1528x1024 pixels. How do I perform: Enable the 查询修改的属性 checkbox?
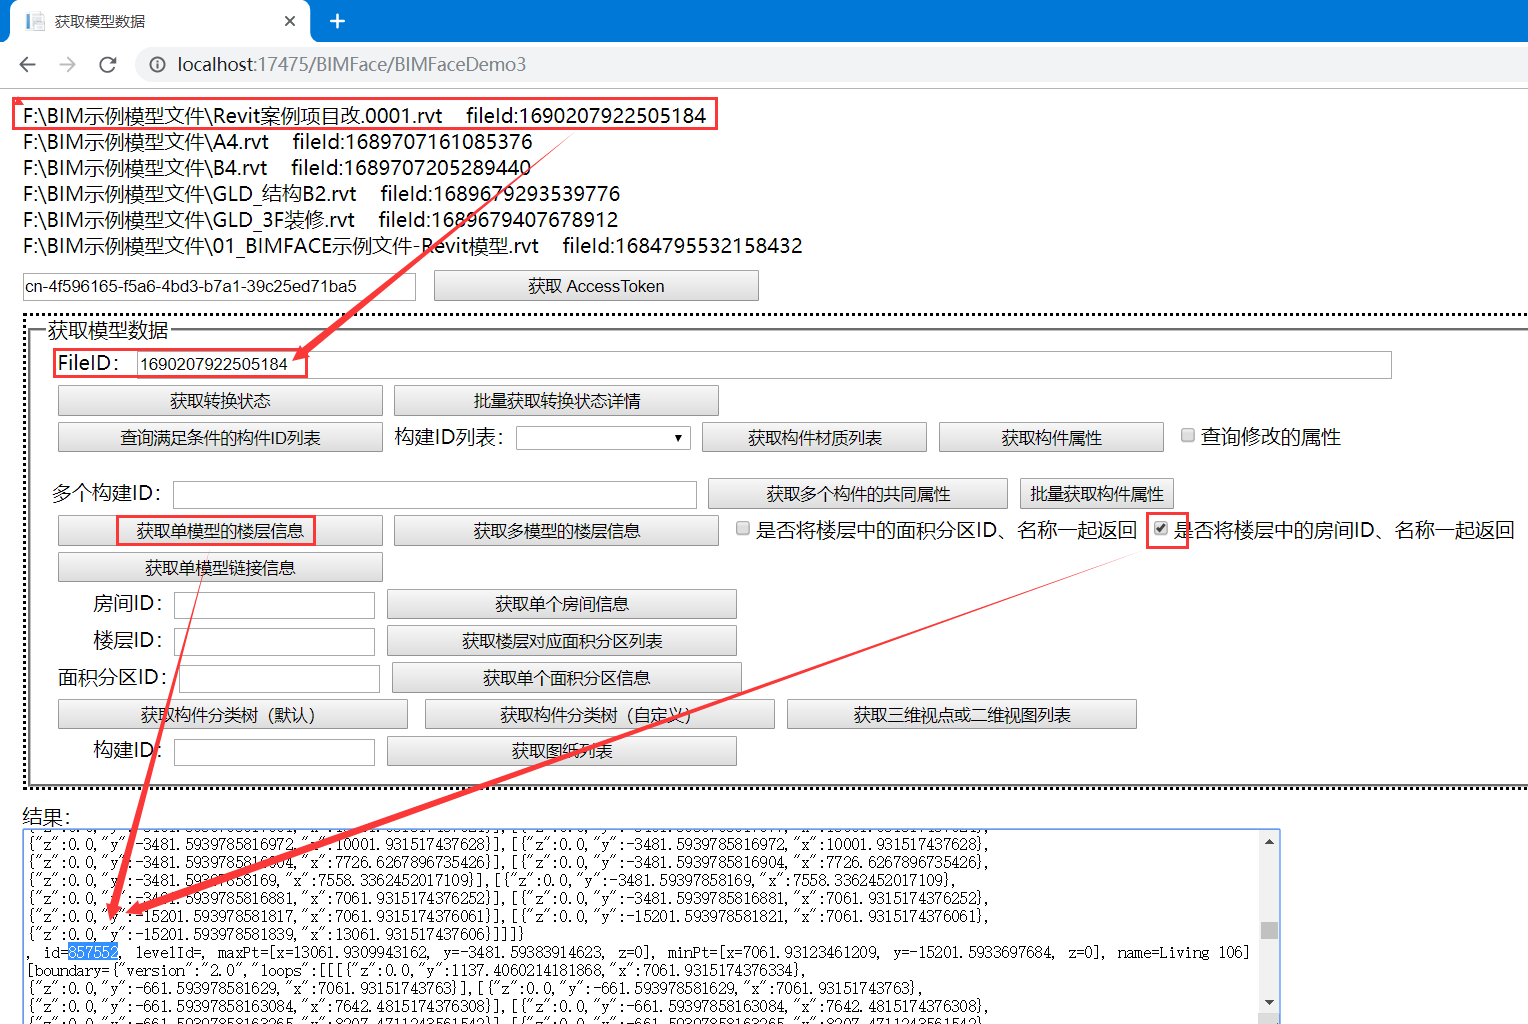[x=1187, y=434]
